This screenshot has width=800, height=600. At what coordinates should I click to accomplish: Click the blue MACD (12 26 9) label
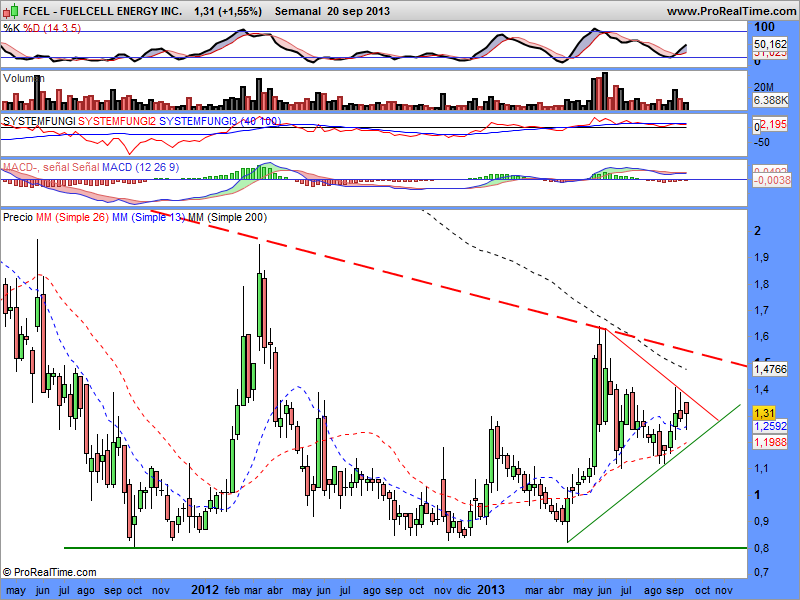pyautogui.click(x=140, y=167)
